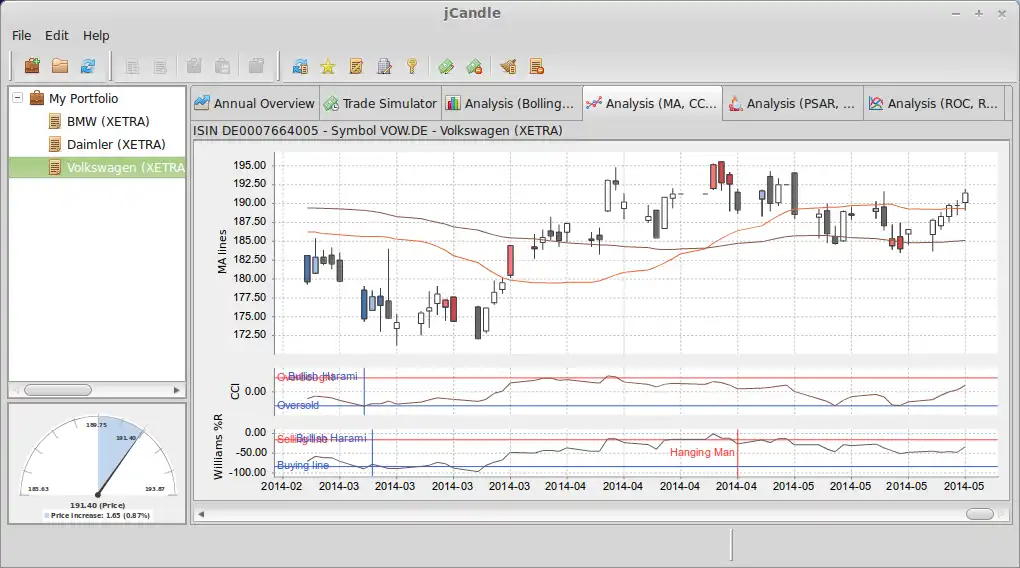
Task: Click the new portfolio briefcase icon
Action: click(32, 66)
